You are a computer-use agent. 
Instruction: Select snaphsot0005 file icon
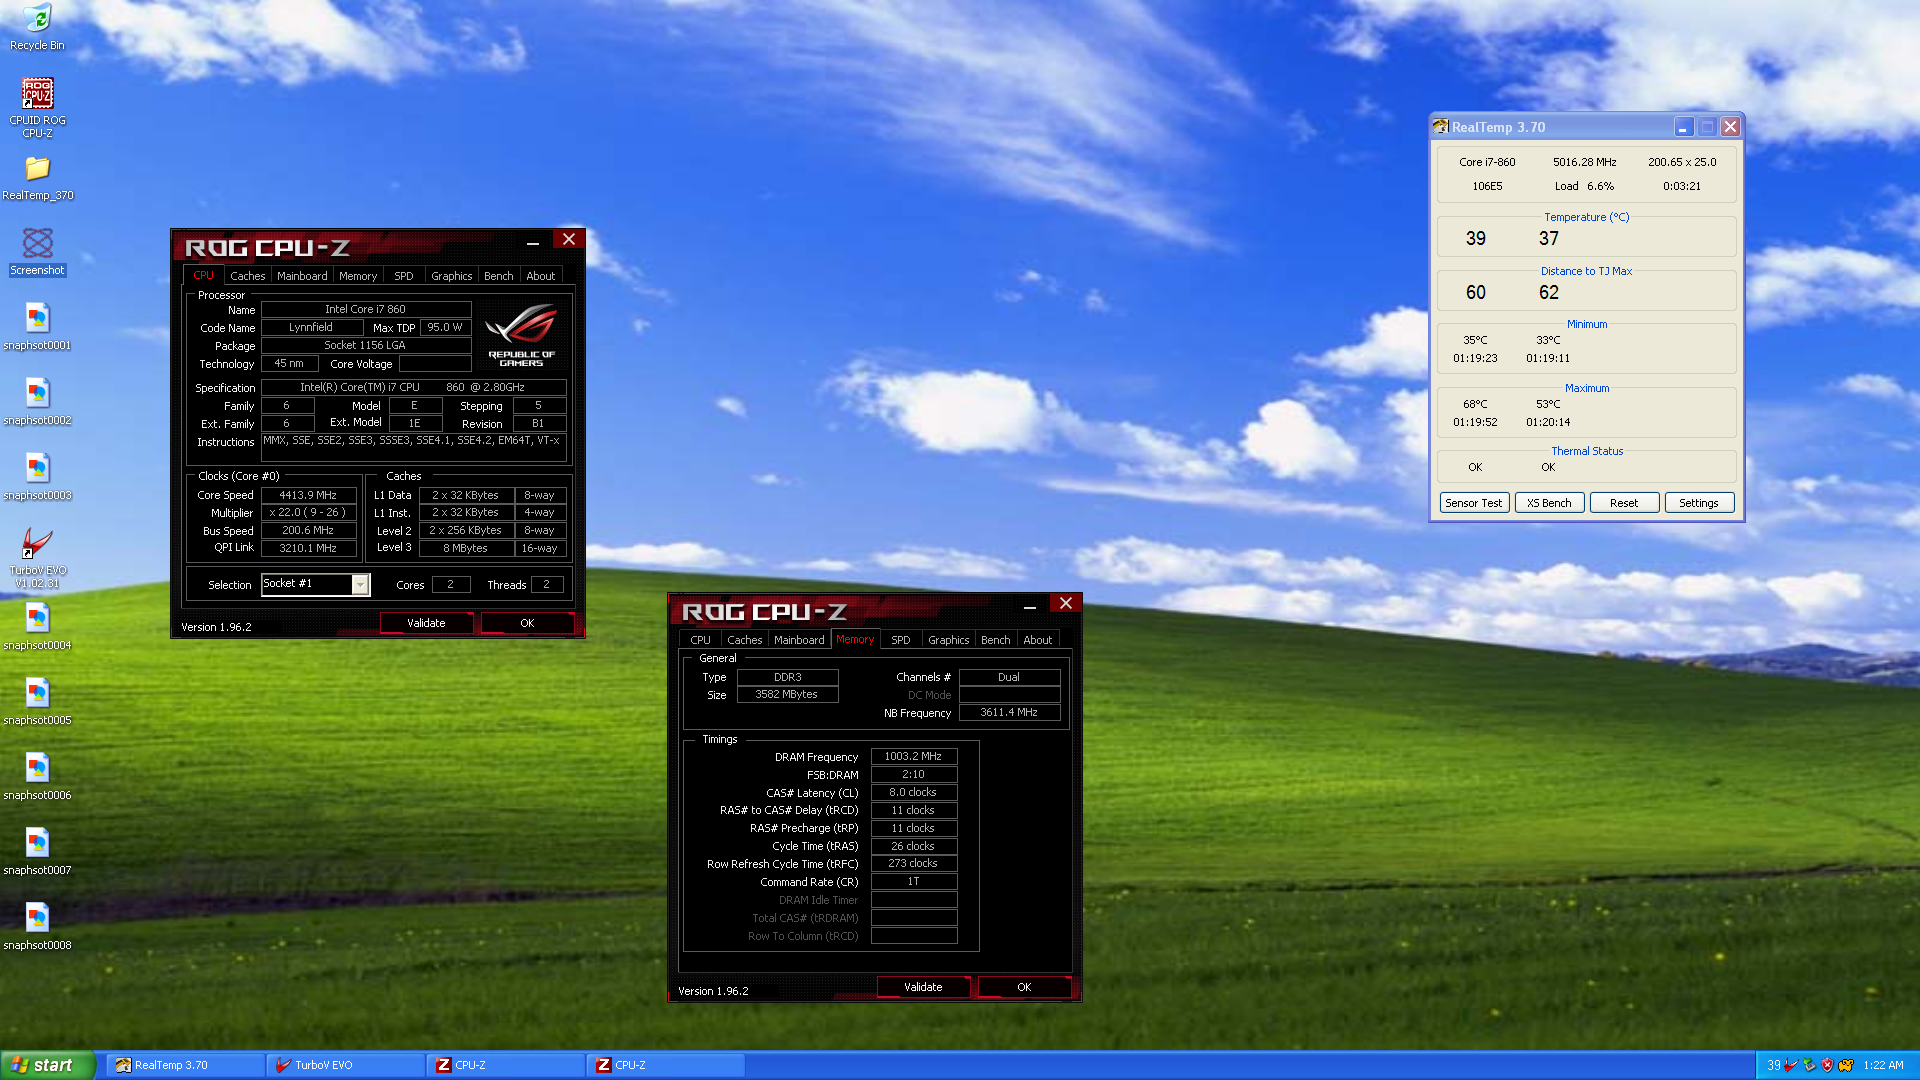coord(37,702)
